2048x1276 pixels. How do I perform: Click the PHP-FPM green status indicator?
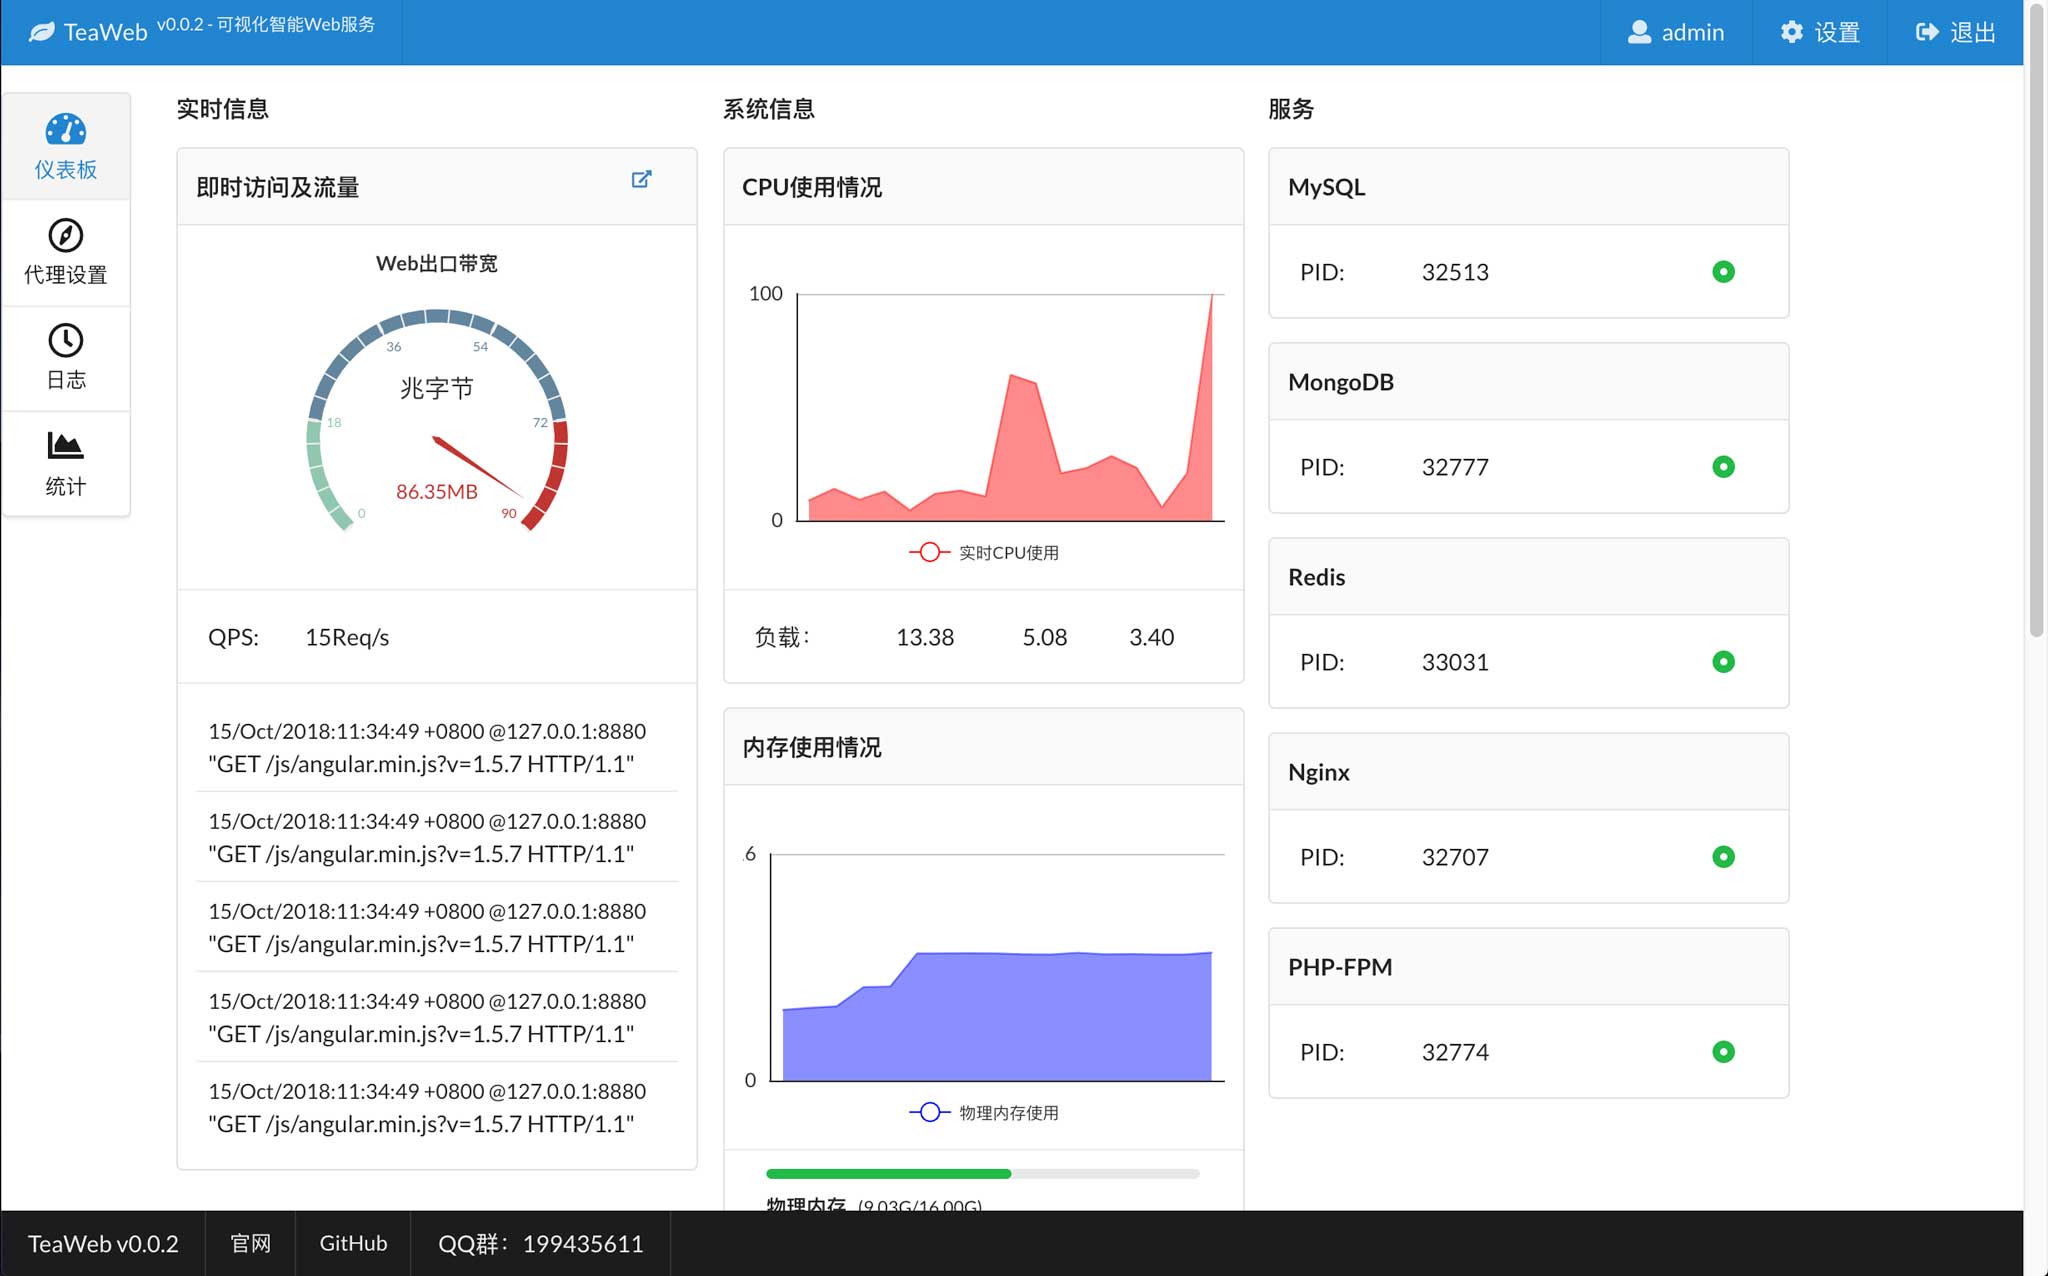[x=1723, y=1052]
